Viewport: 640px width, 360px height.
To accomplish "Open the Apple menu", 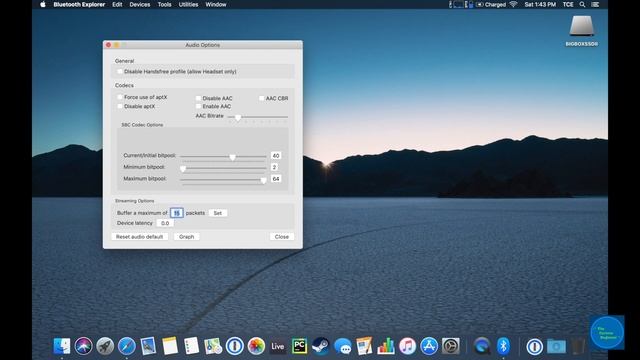I will pyautogui.click(x=43, y=4).
